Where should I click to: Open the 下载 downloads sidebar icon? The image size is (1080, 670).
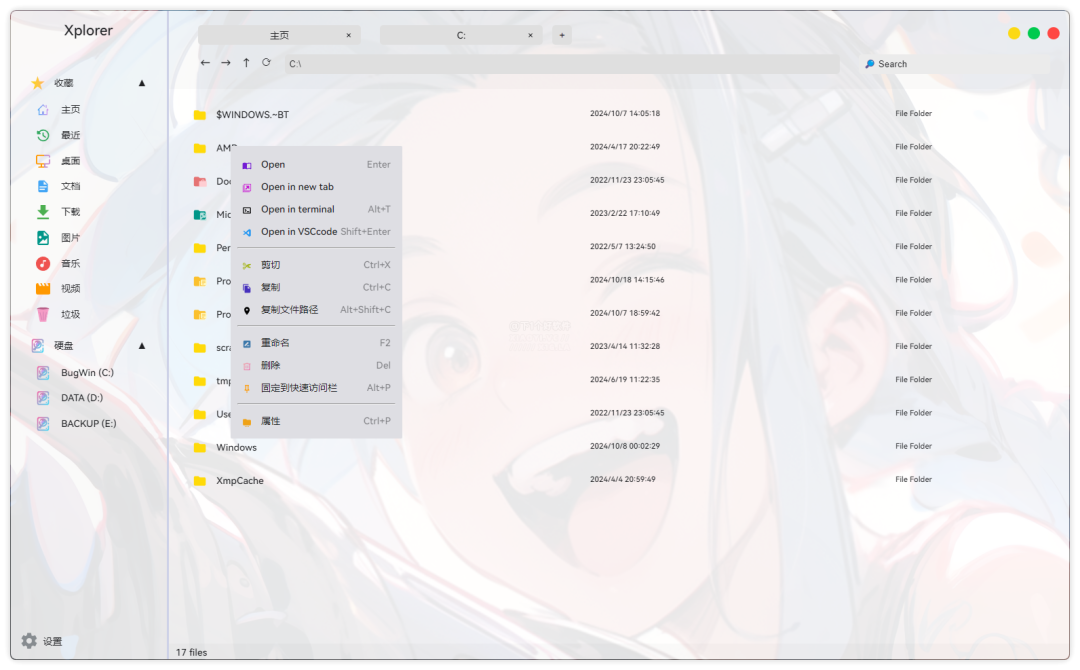click(x=43, y=212)
